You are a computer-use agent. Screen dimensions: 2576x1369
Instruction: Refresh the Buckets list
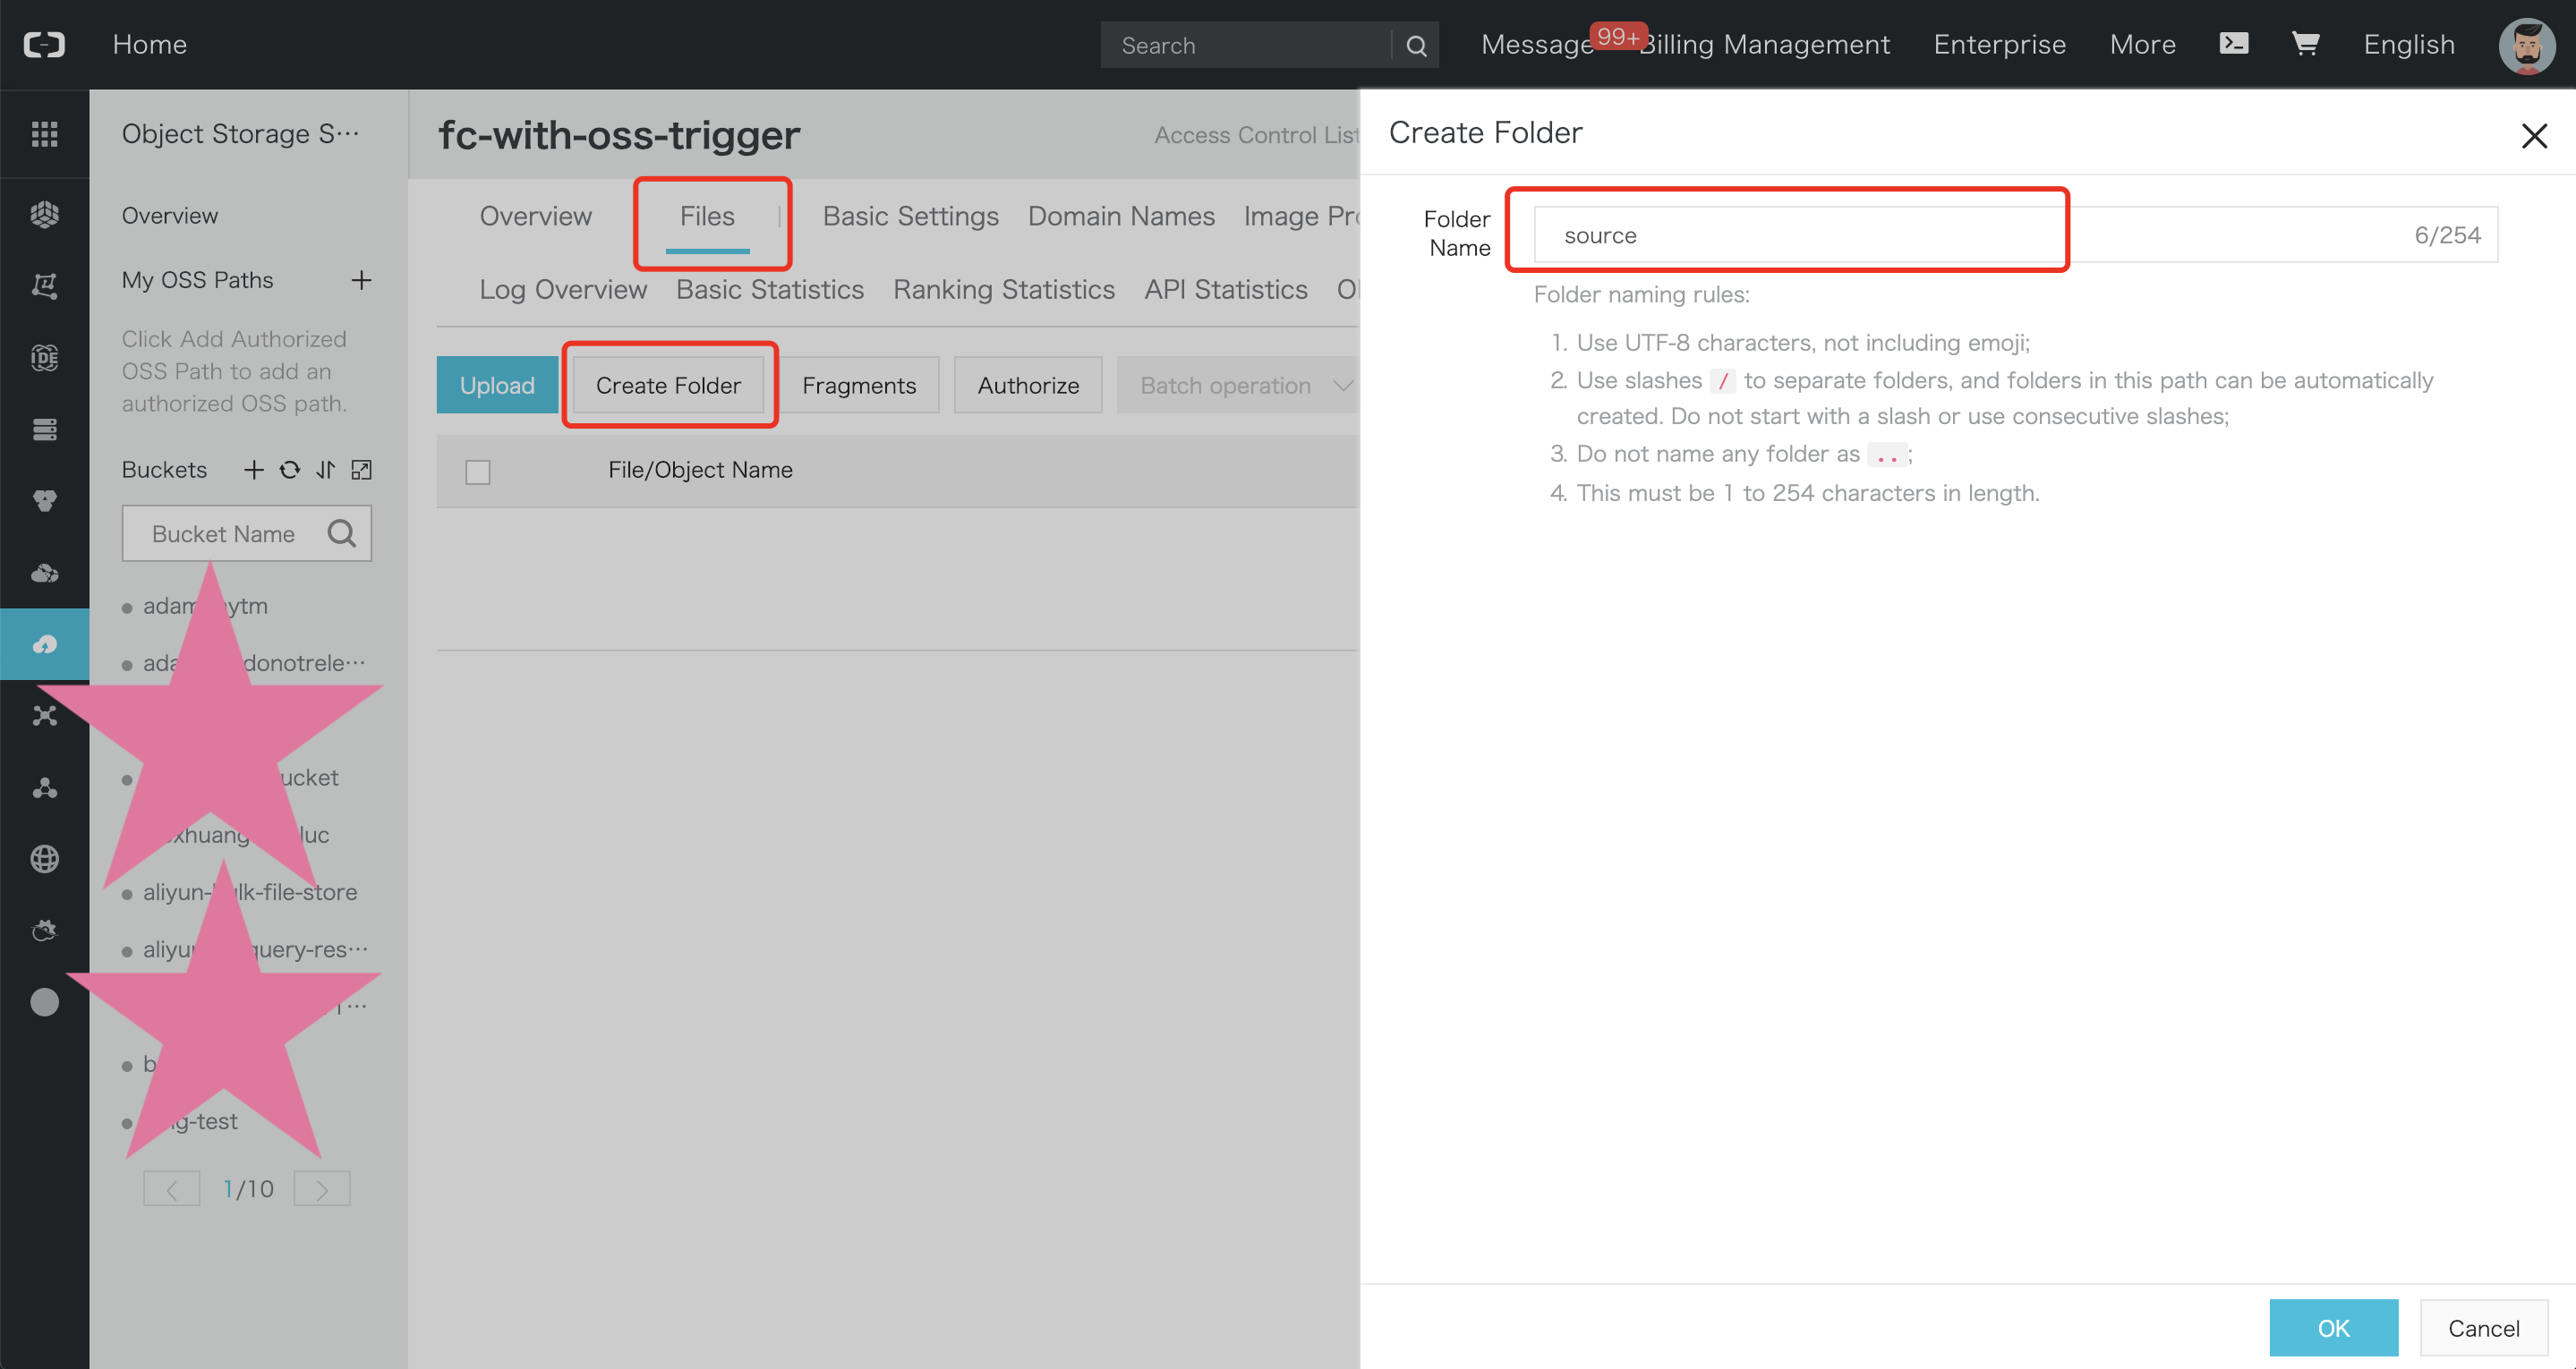(x=290, y=470)
